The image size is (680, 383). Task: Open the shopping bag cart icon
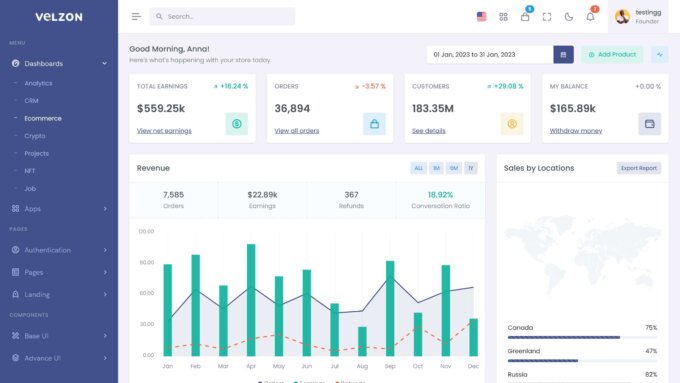(525, 16)
